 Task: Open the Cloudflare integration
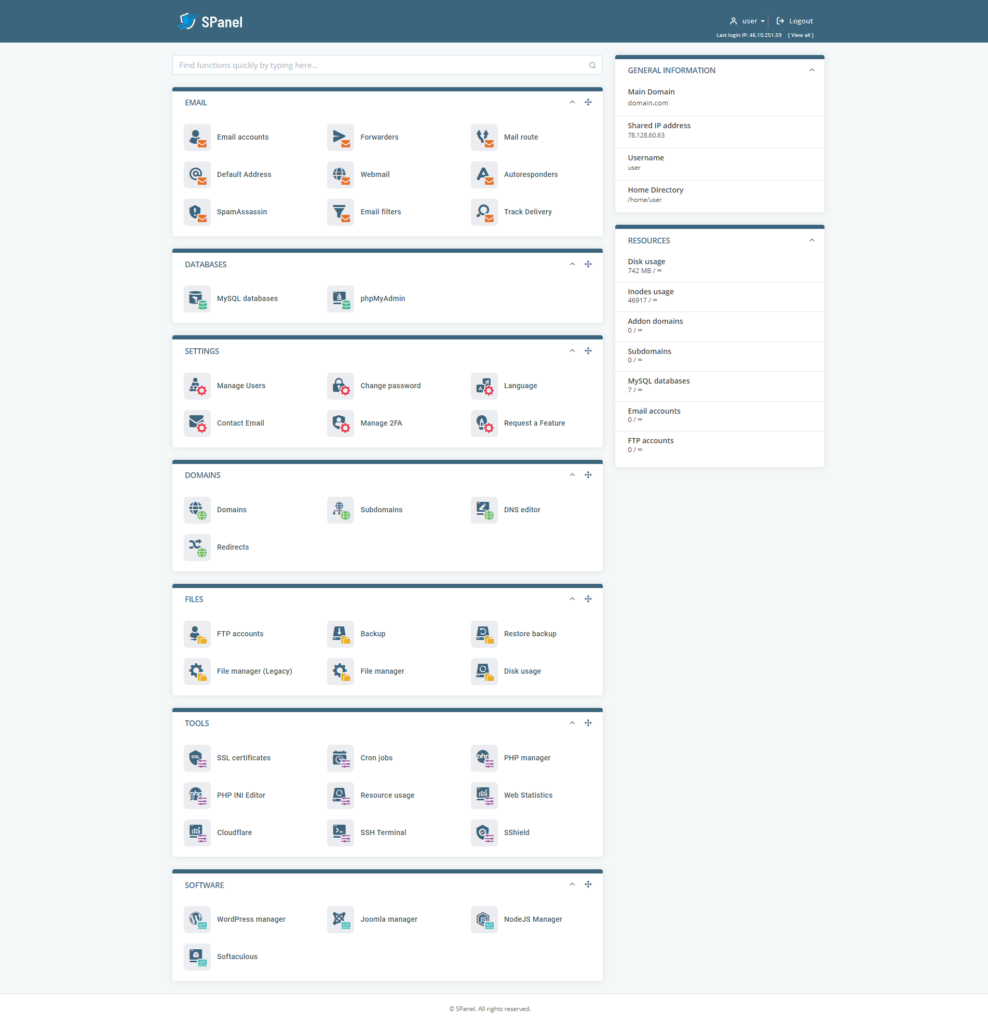tap(197, 832)
